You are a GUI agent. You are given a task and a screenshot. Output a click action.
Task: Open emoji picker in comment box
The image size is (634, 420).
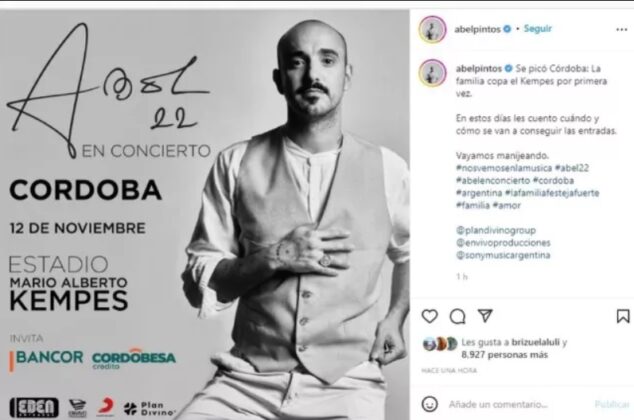coord(429,404)
